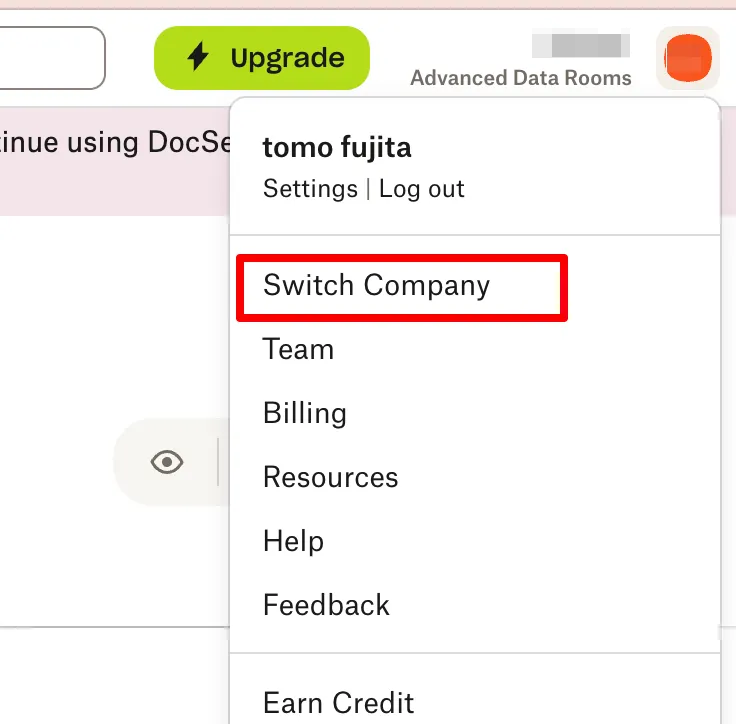Log out of the account
Screen dimensions: 736x724
[422, 189]
